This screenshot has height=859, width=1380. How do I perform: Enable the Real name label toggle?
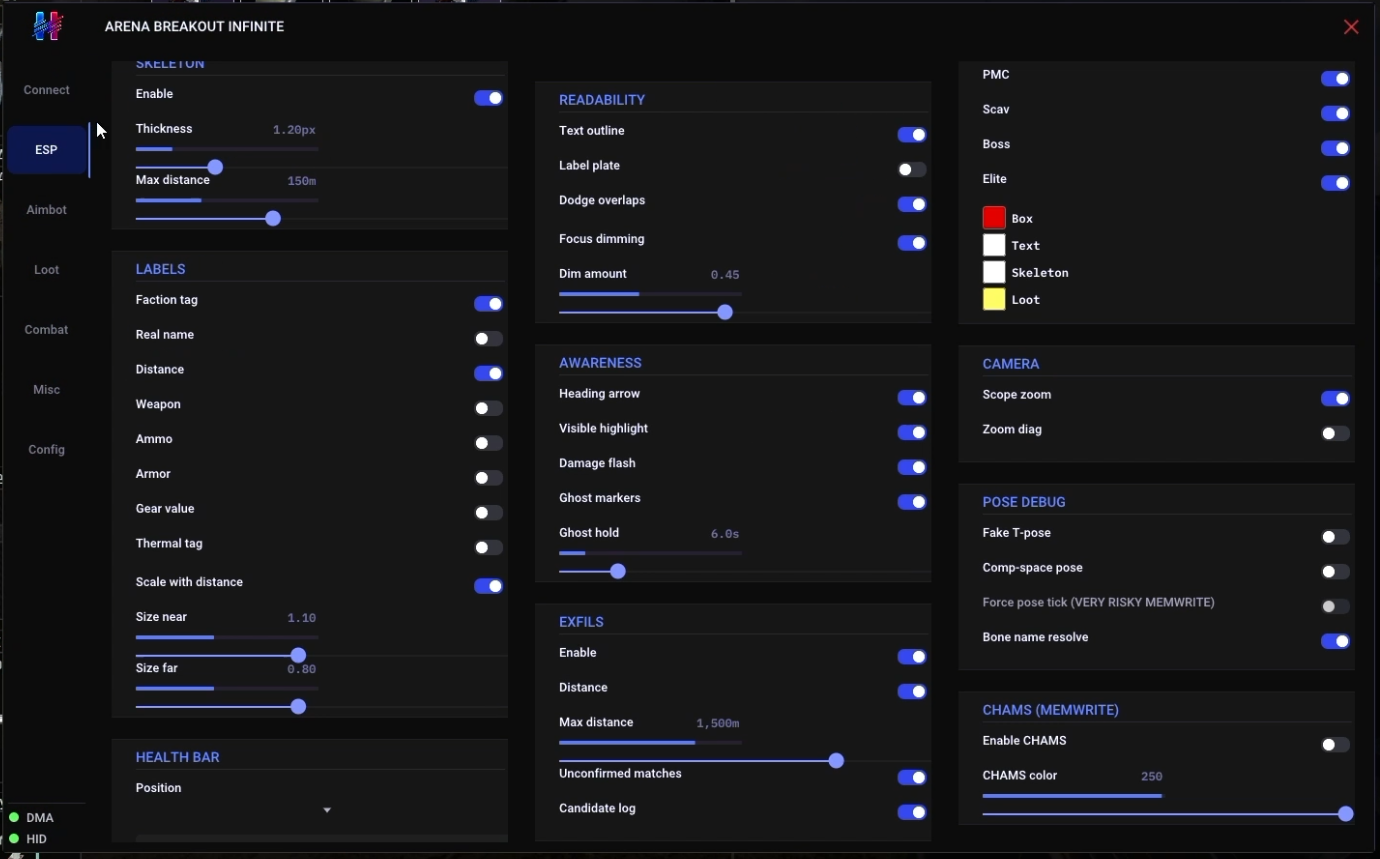tap(488, 339)
